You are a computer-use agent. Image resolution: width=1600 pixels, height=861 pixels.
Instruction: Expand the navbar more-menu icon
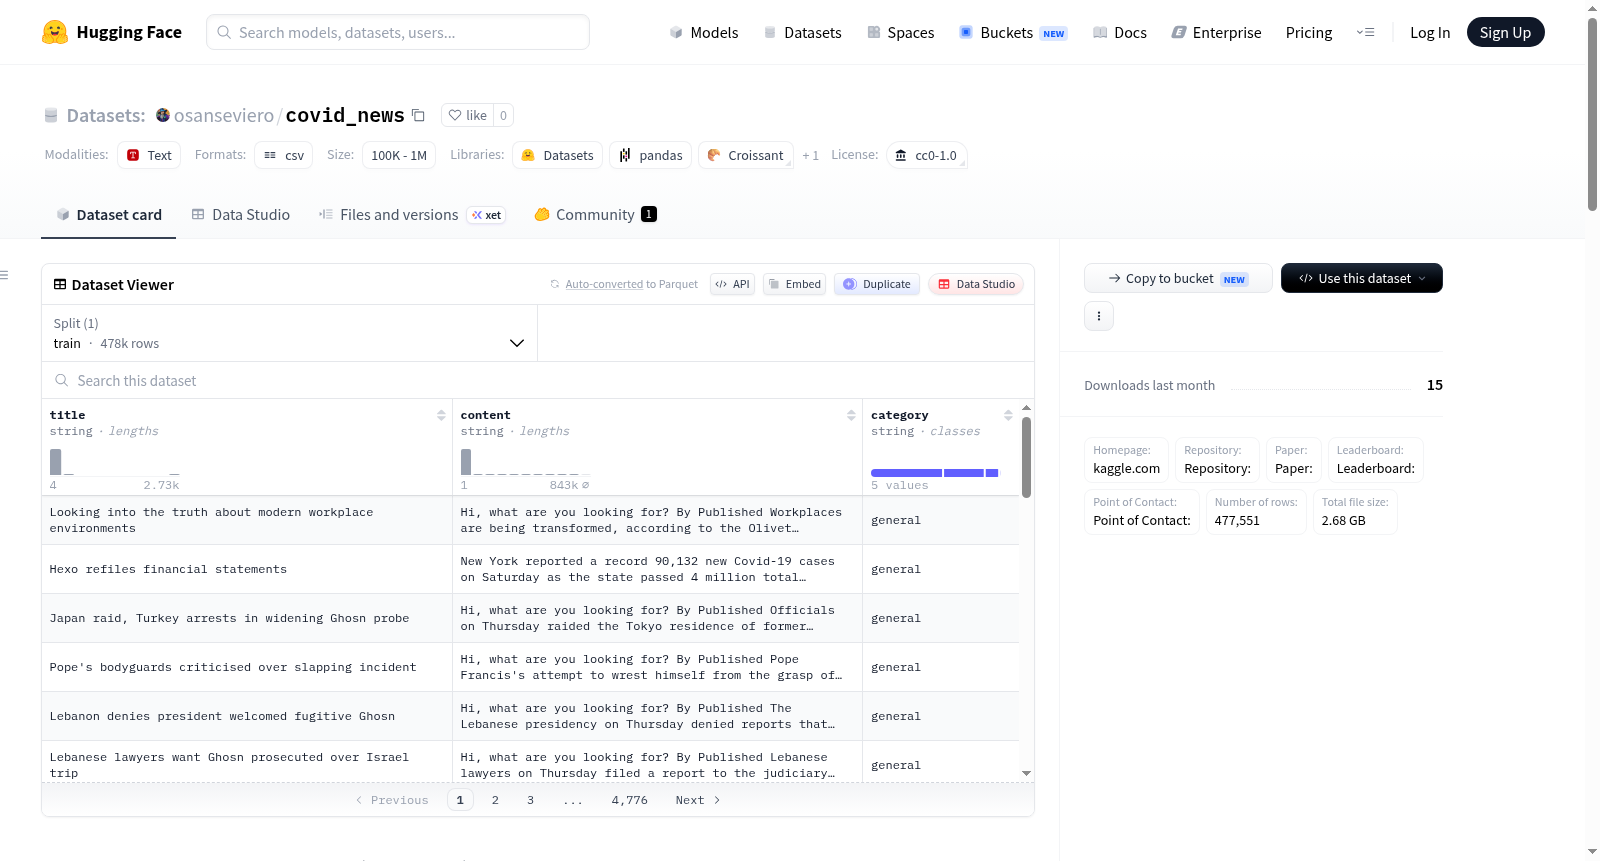[1365, 32]
